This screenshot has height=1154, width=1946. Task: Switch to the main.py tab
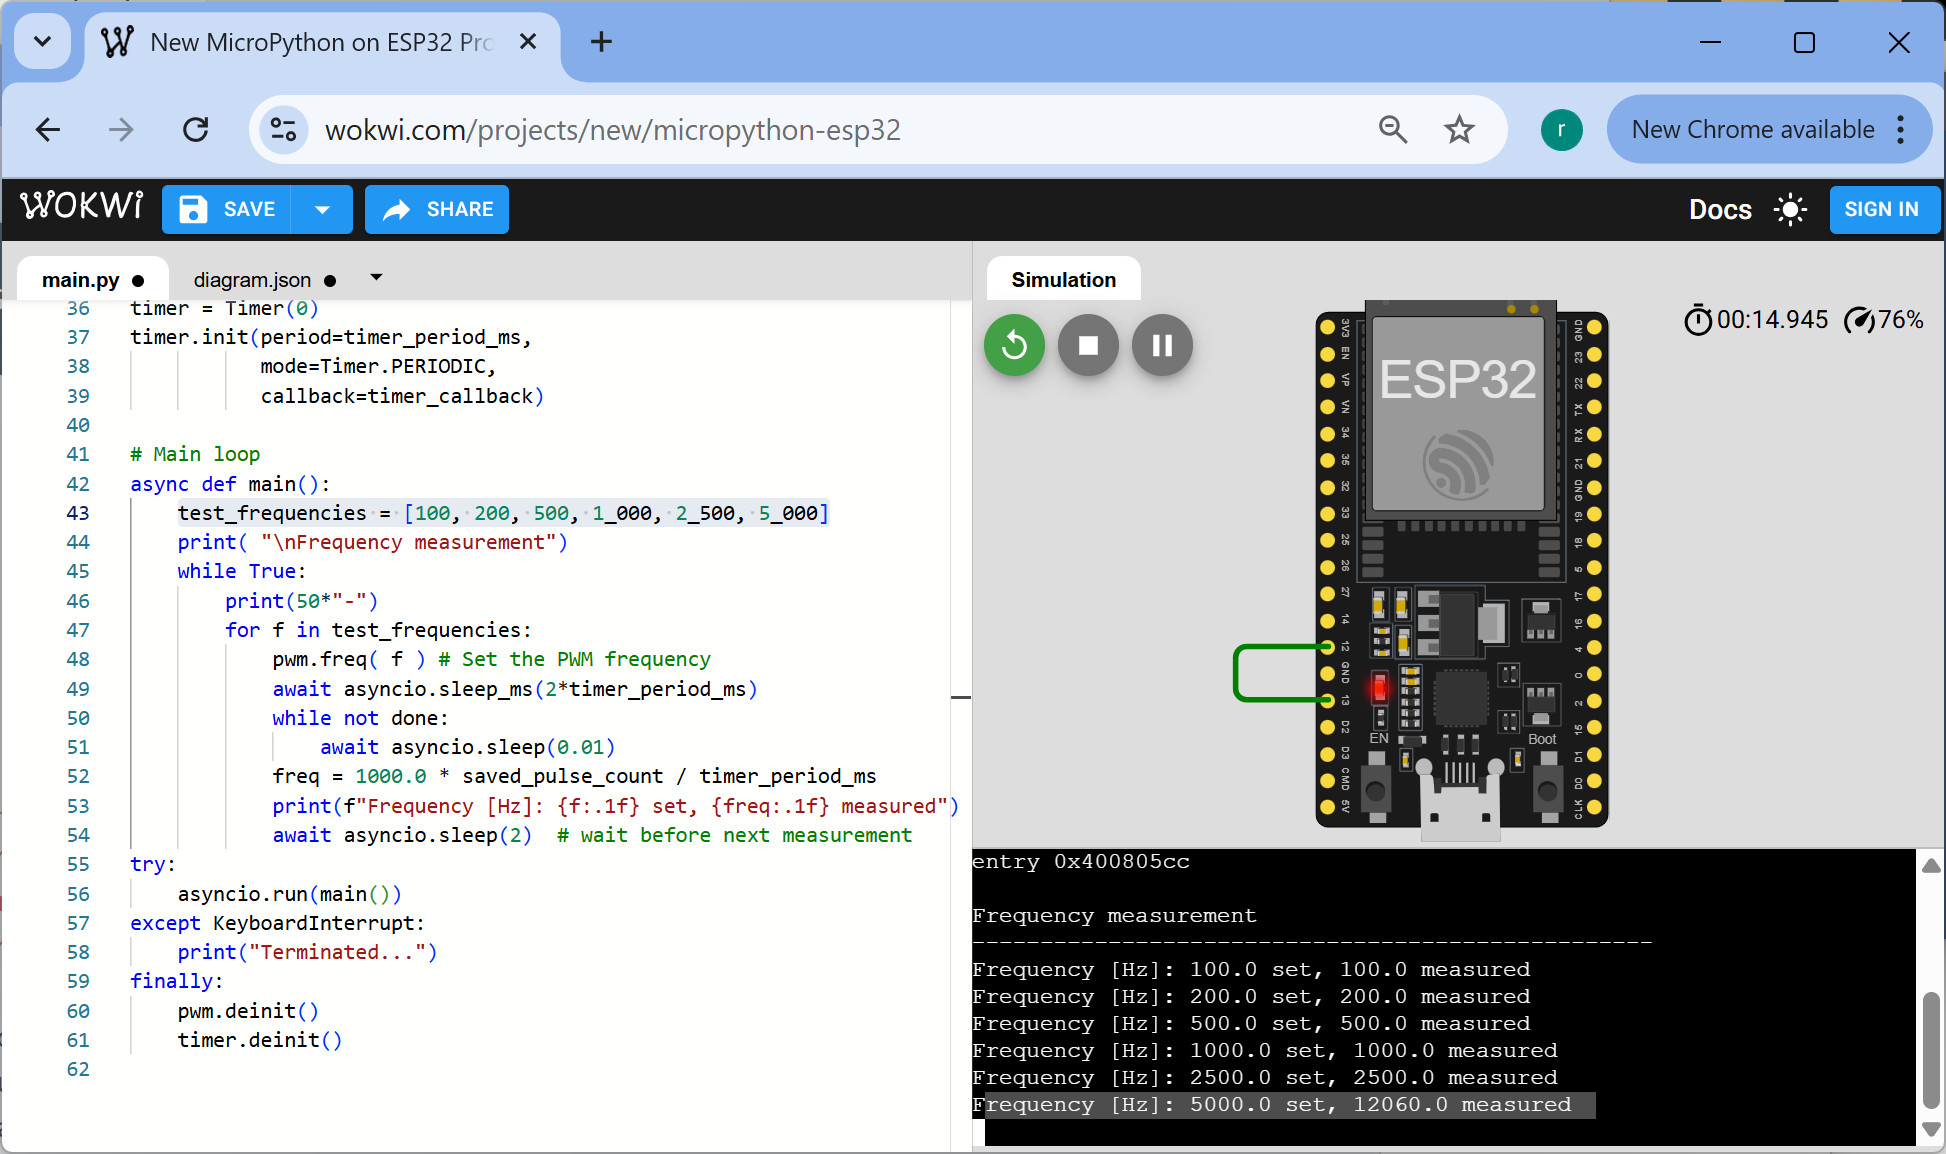click(92, 280)
